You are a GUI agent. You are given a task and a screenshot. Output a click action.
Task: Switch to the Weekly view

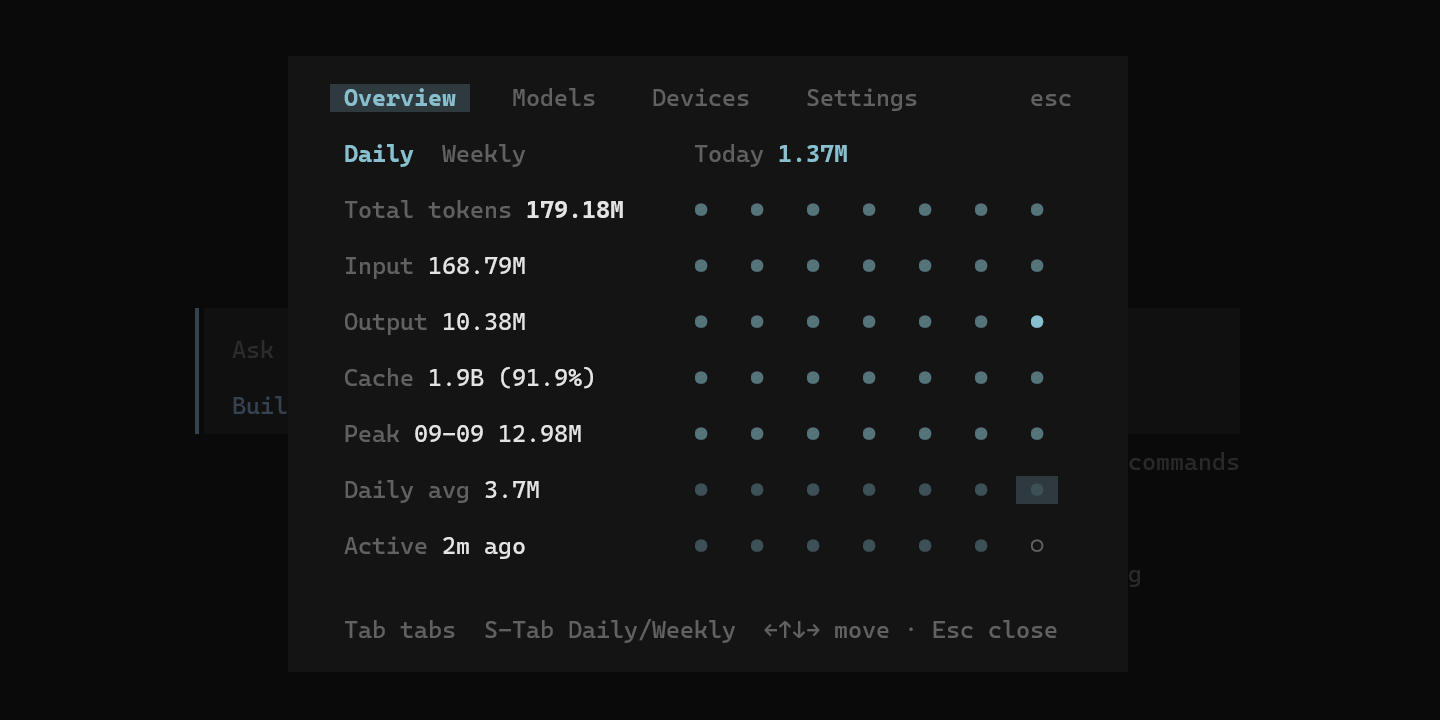[x=484, y=154]
